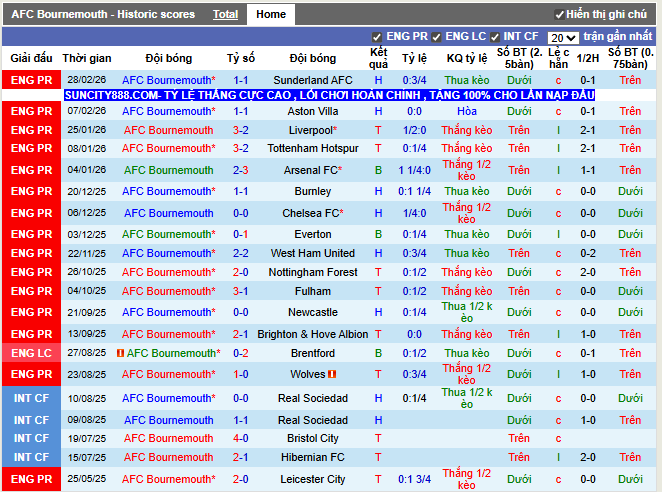The width and height of the screenshot is (662, 492).
Task: Click odds 0:1 3/4 in Leicester City row
Action: (x=414, y=479)
